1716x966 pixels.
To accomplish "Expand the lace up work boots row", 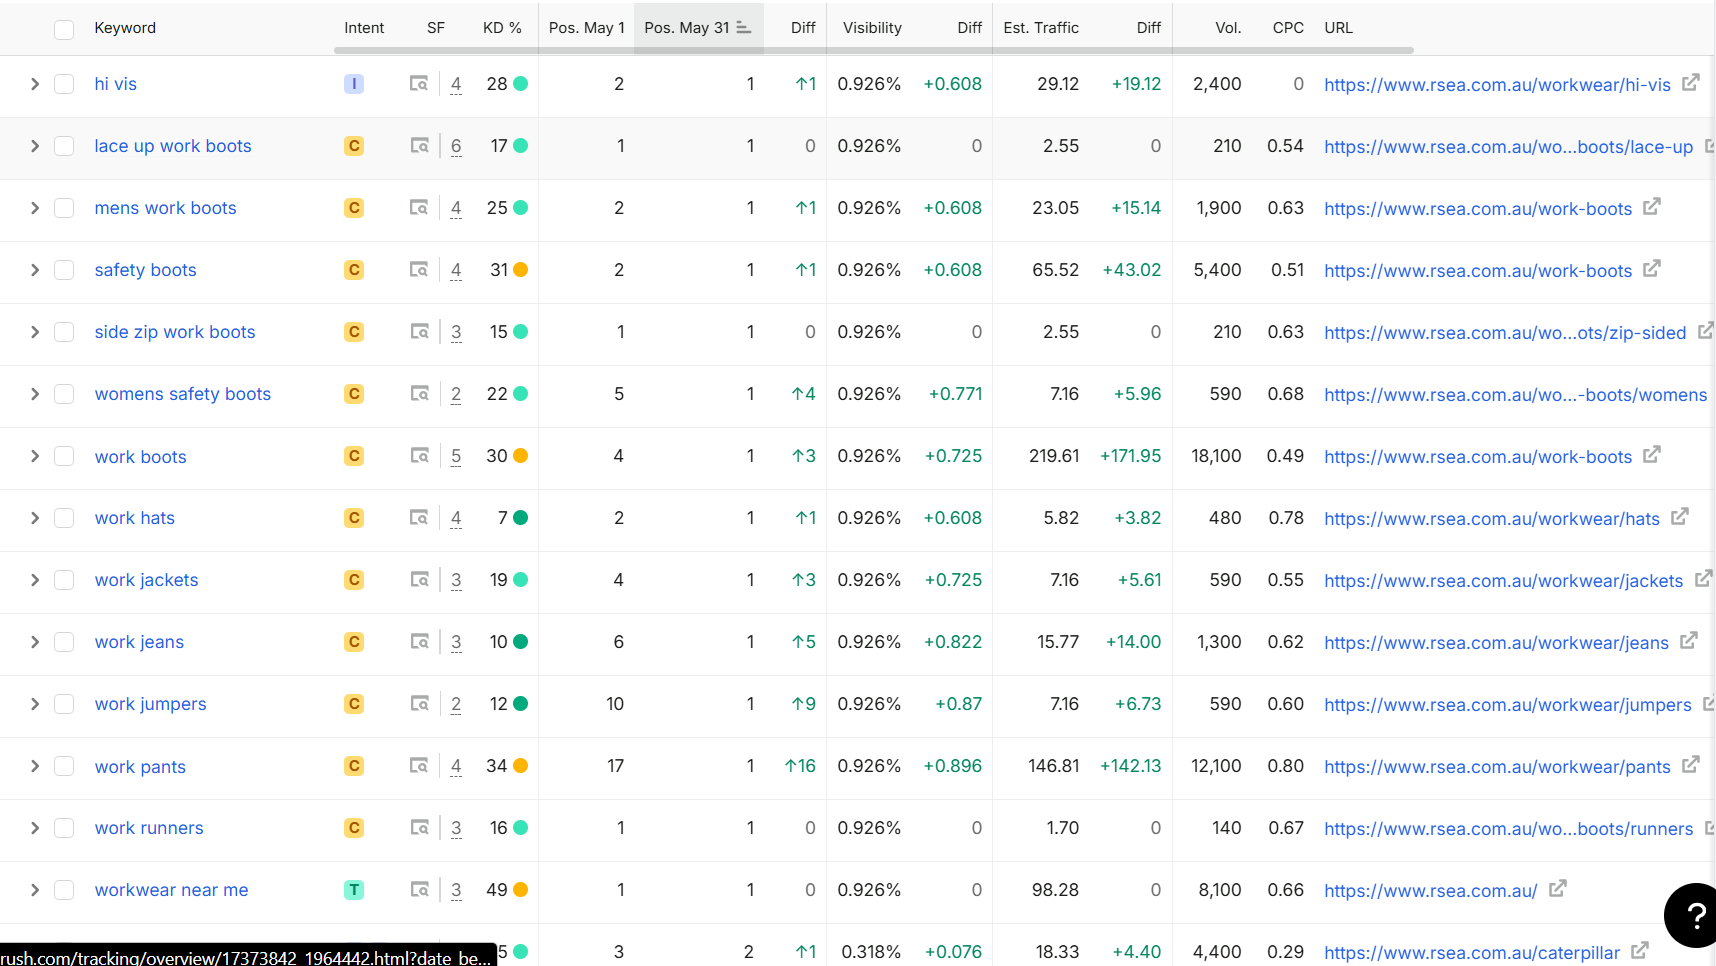I will [x=35, y=146].
